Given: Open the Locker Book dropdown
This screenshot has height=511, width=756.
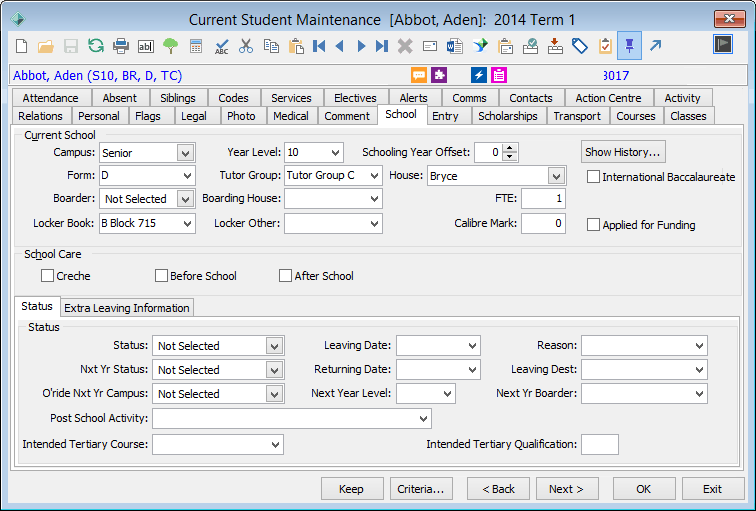Looking at the screenshot, I should click(x=188, y=224).
